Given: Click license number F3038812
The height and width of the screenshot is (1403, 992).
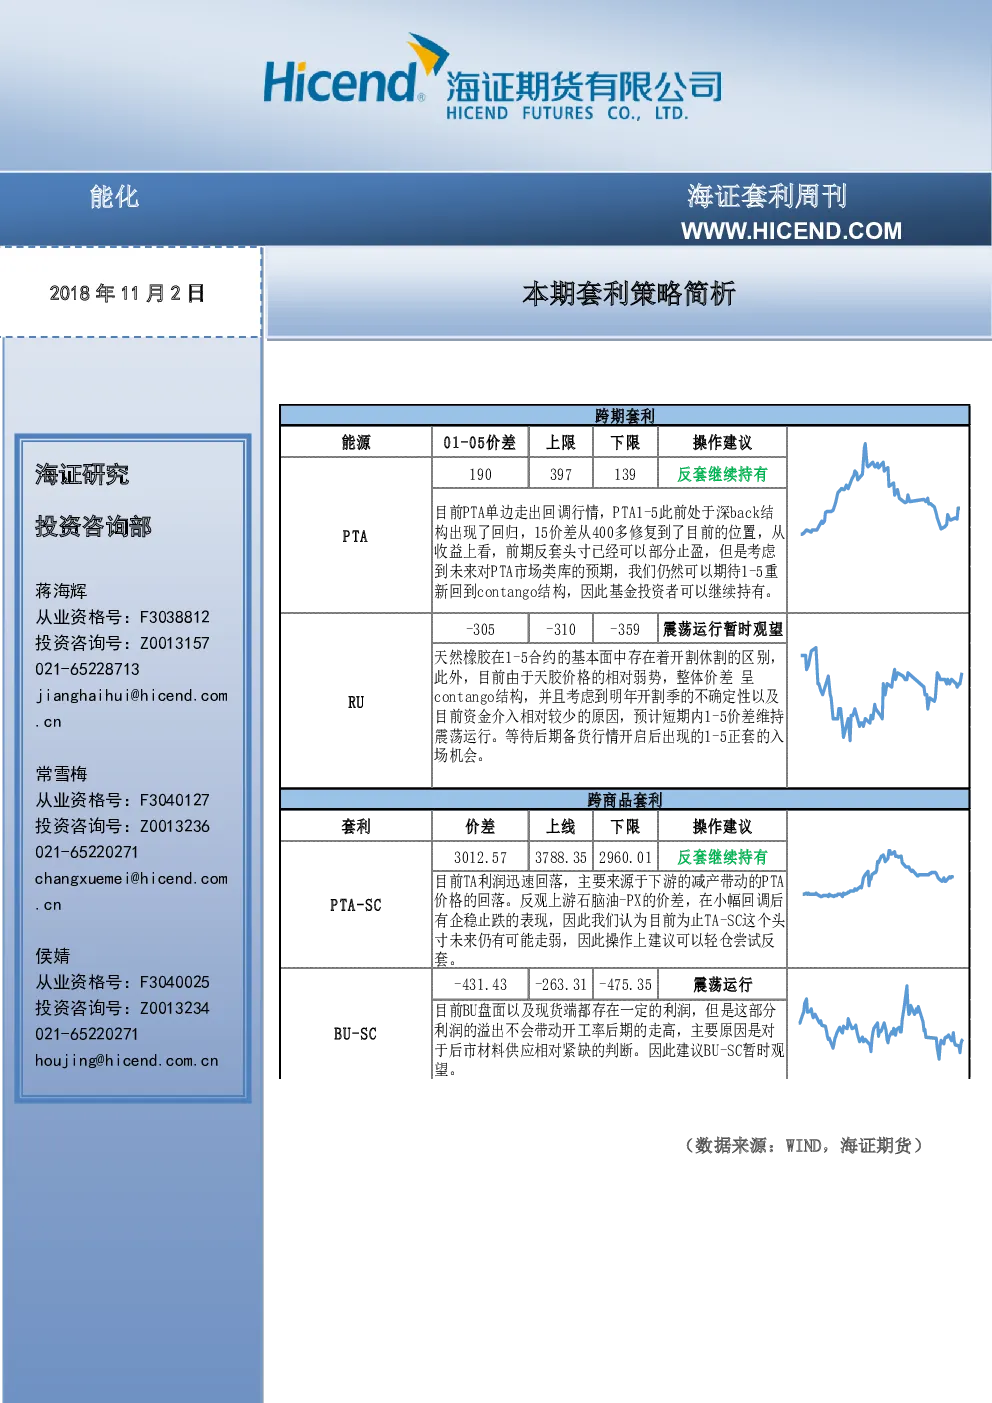Looking at the screenshot, I should pos(175,617).
